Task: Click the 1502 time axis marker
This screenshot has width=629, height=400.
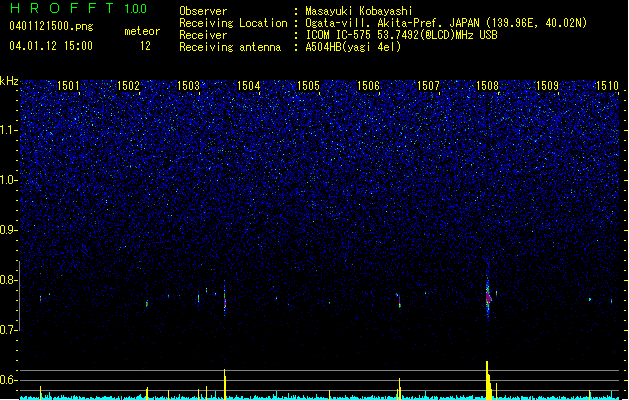Action: pos(128,86)
